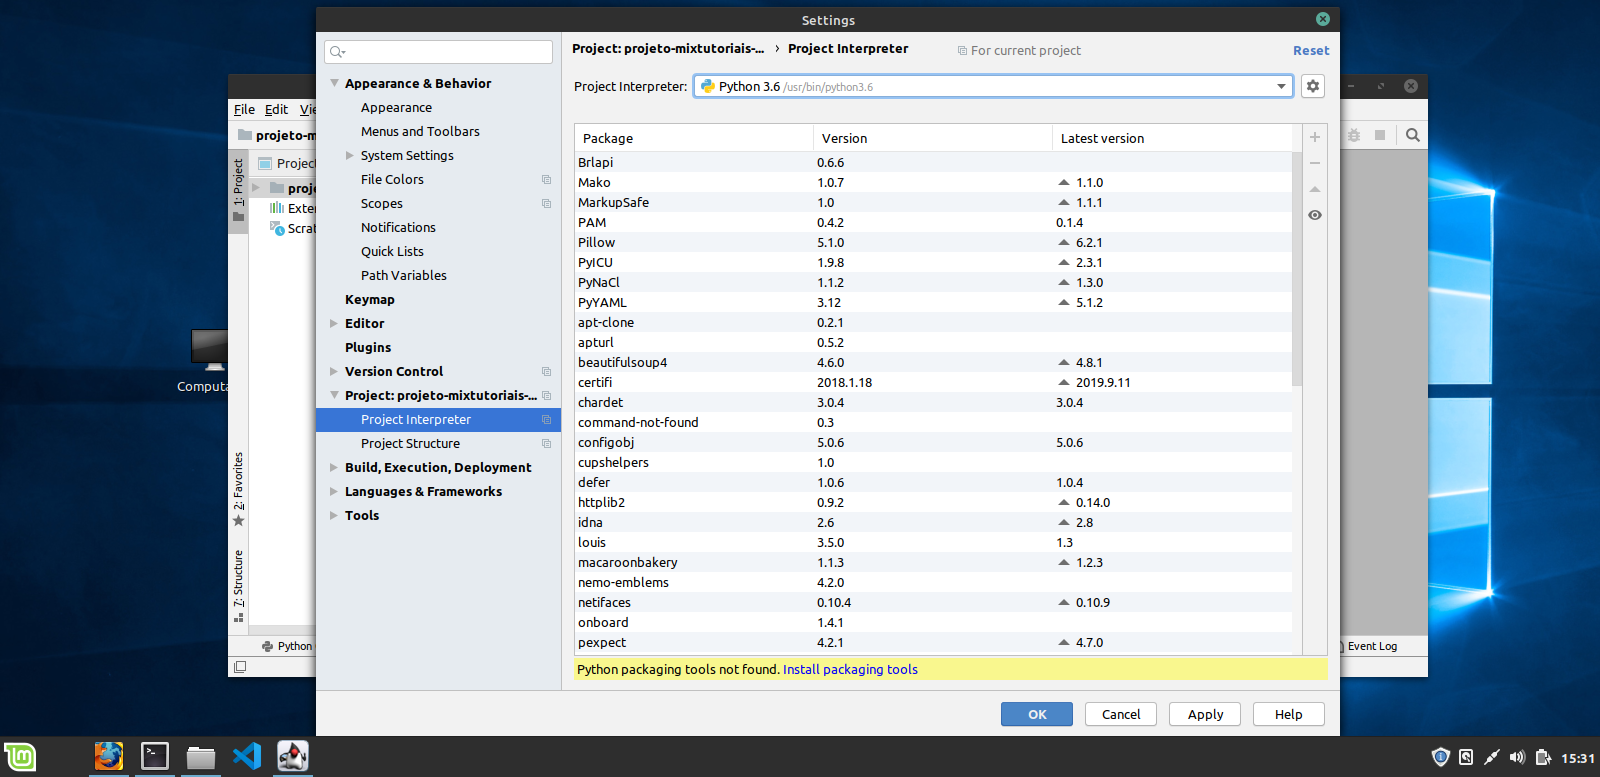Expand the Editor section
Image resolution: width=1600 pixels, height=777 pixels.
tap(334, 324)
